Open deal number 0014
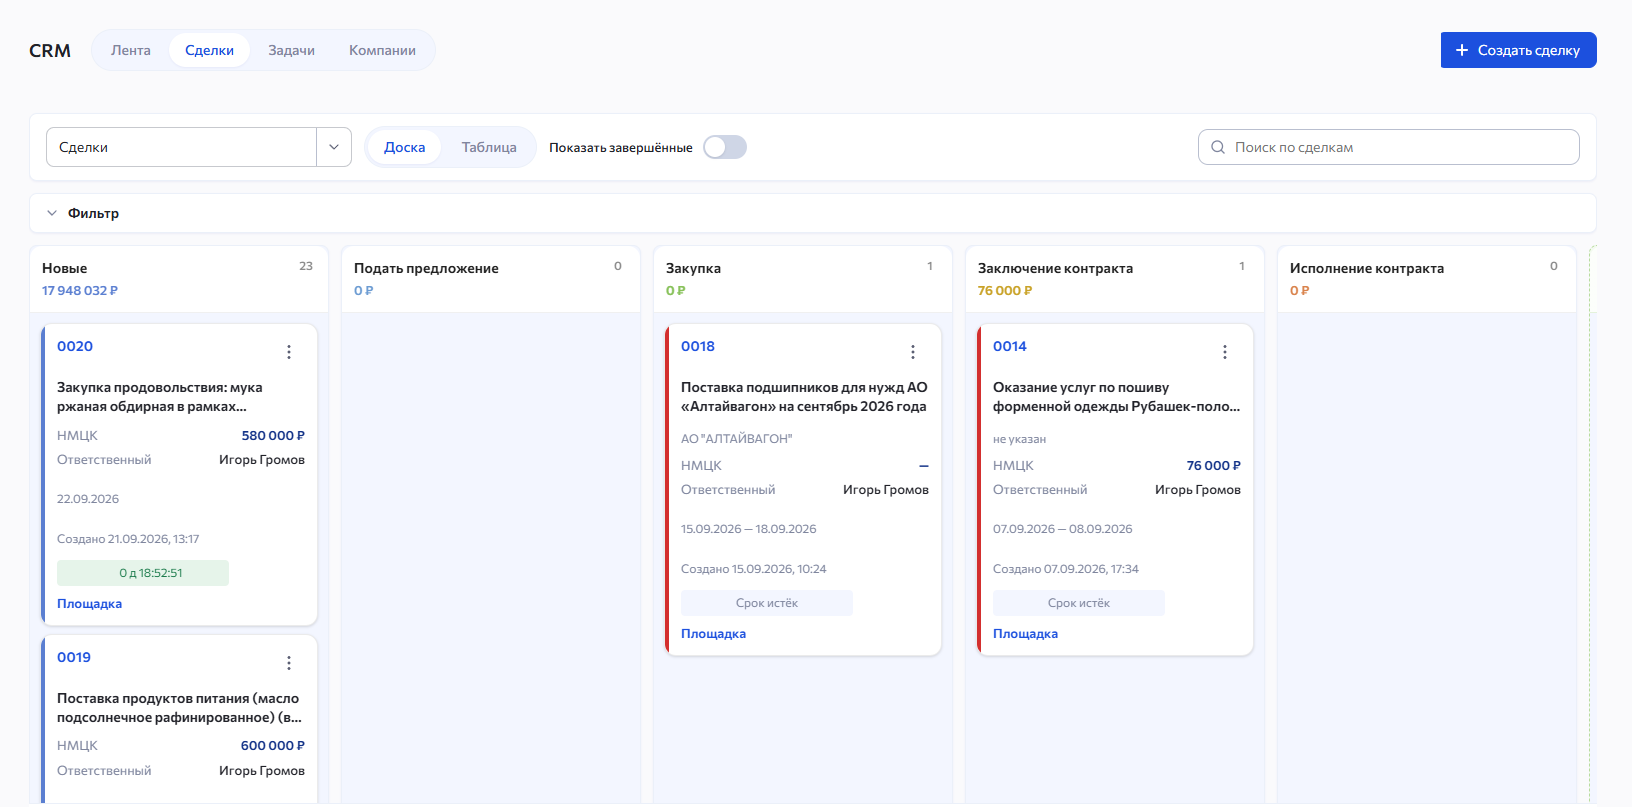 click(x=1010, y=346)
